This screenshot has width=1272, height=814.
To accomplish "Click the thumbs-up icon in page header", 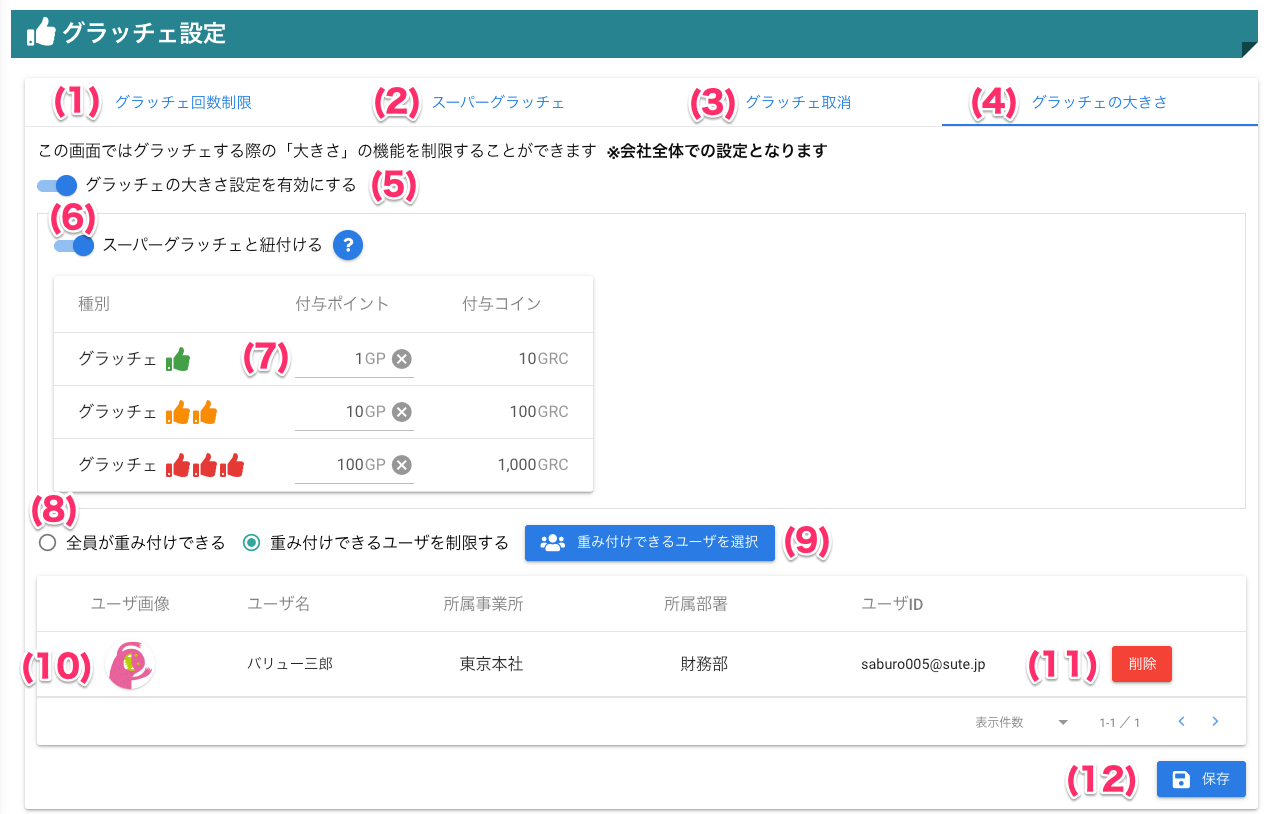I will pos(41,33).
